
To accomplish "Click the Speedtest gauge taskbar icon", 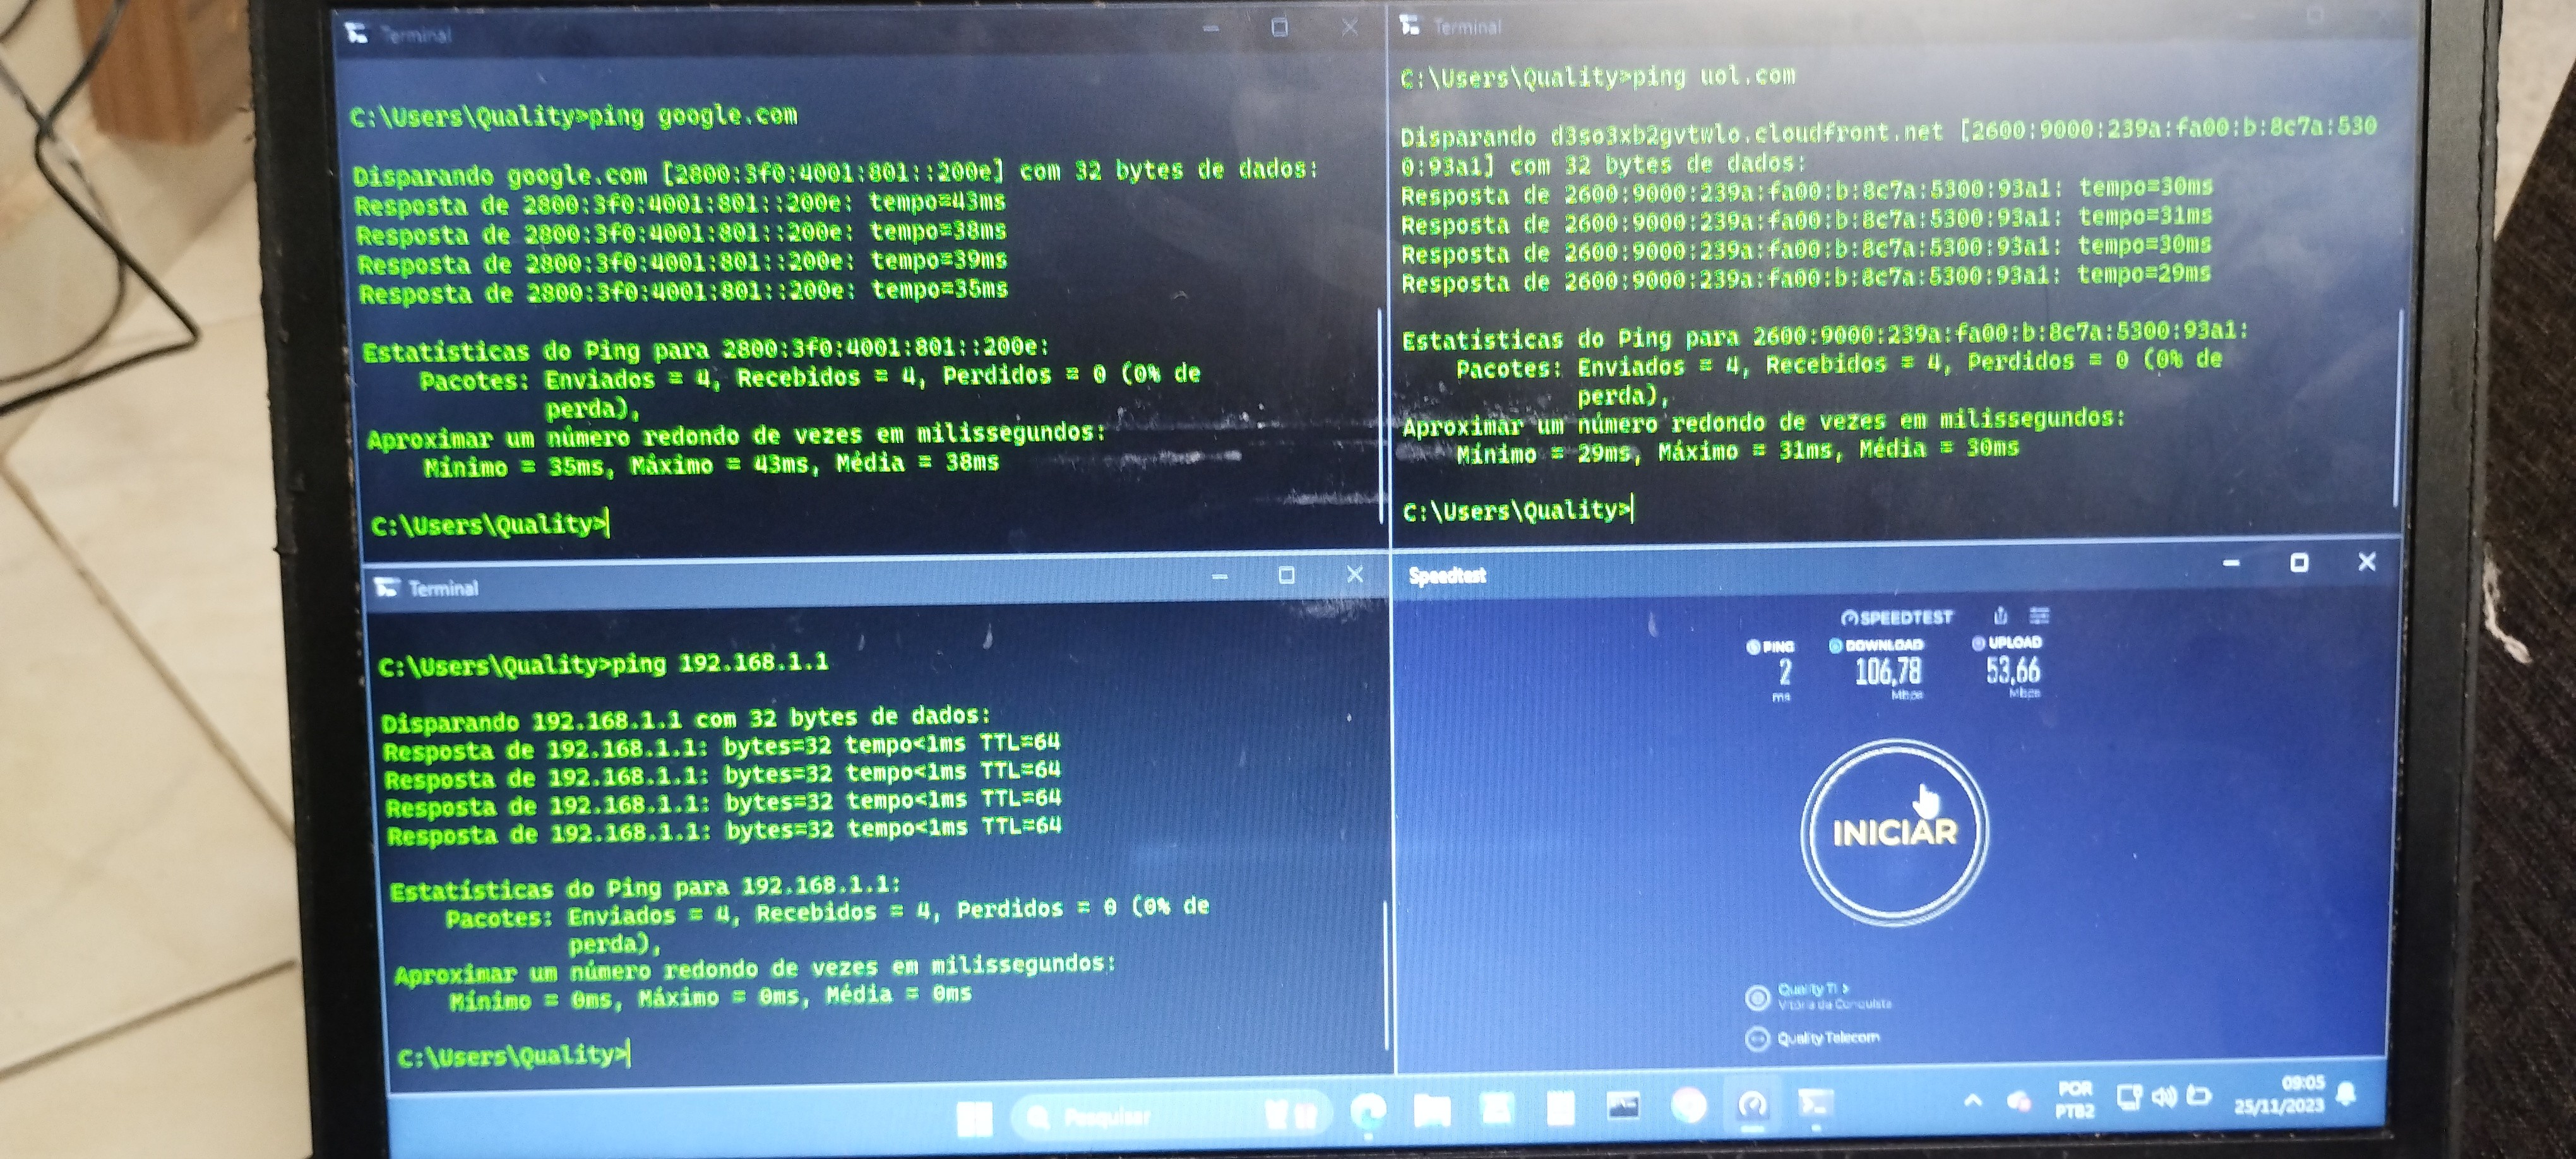I will pos(1751,1105).
